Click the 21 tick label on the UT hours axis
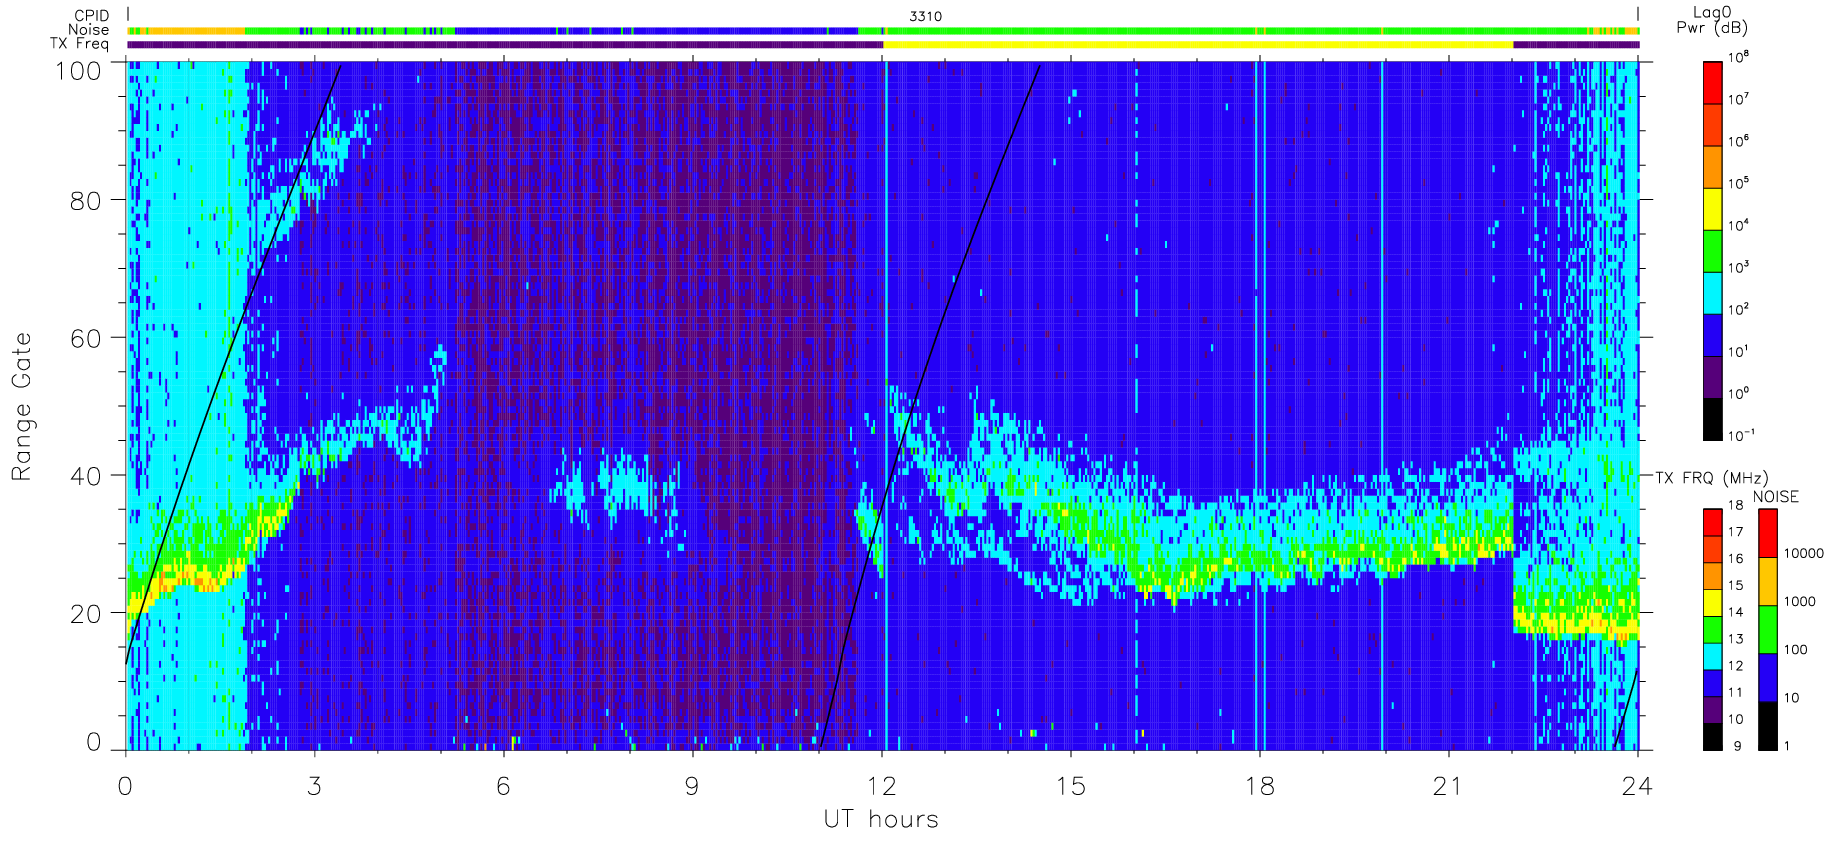The width and height of the screenshot is (1843, 850). [1448, 786]
